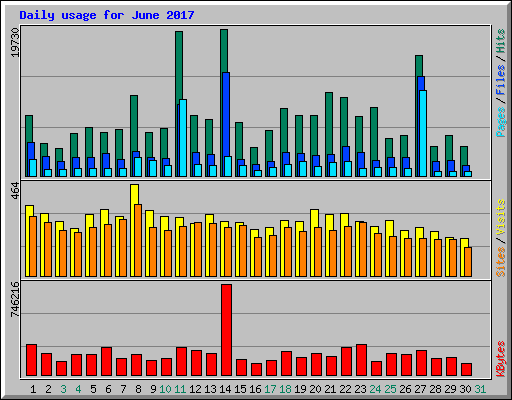Click the orange sites bar for day 30
Image resolution: width=512 pixels, height=400 pixels.
[x=468, y=262]
